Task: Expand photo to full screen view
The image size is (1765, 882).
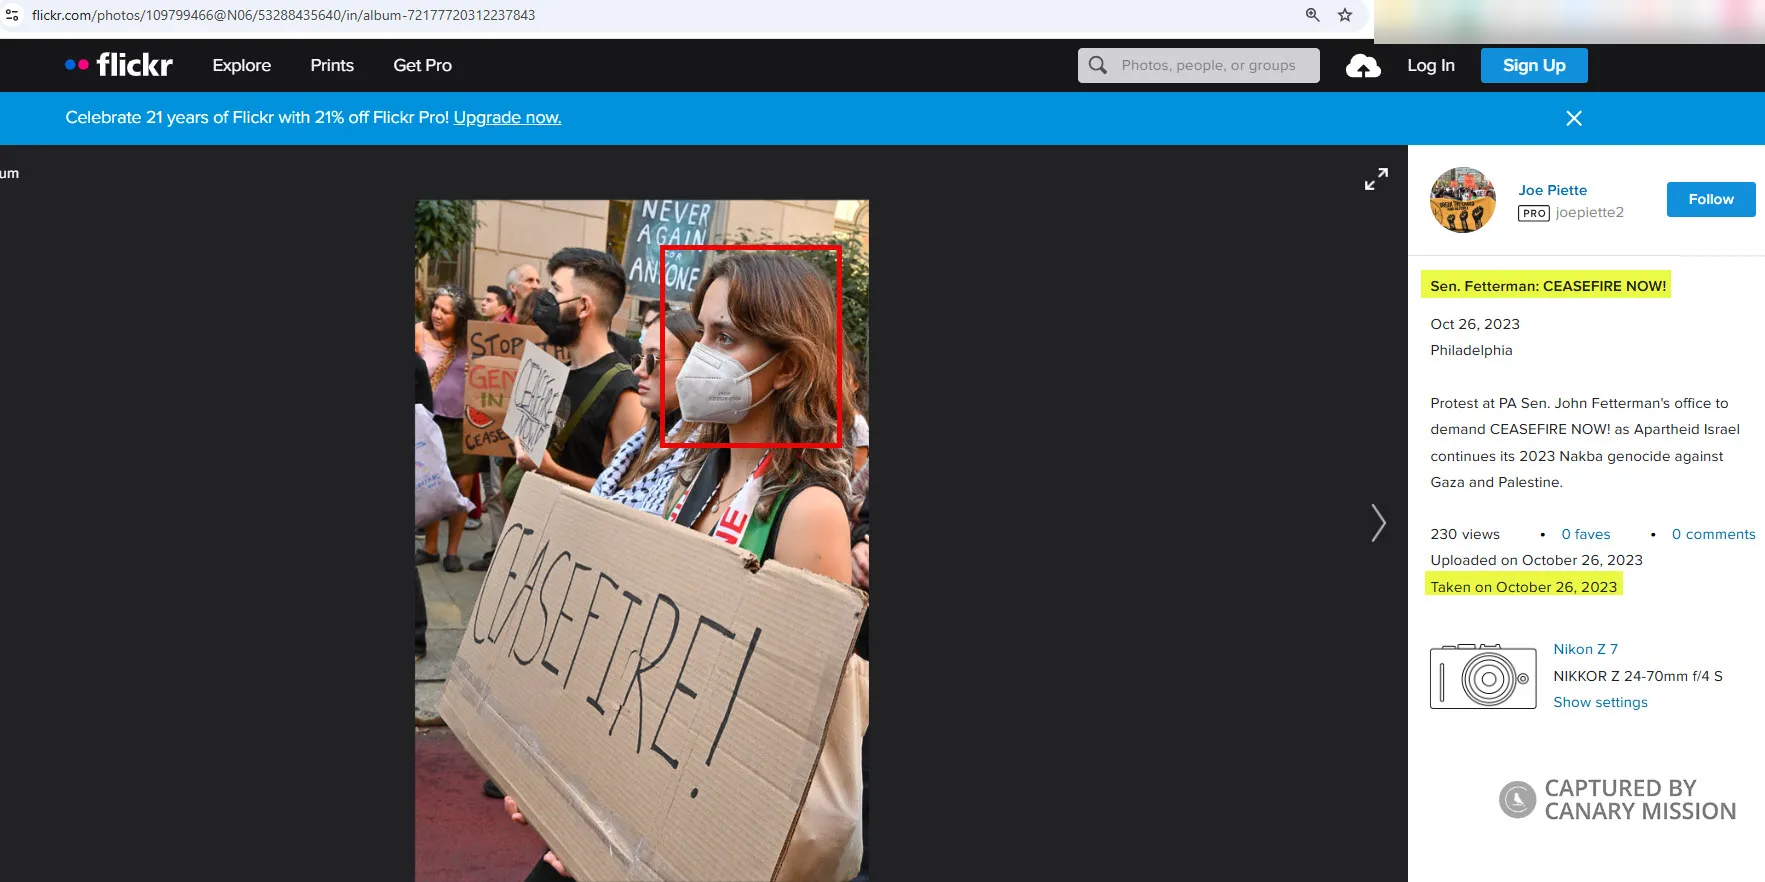Action: pos(1376,179)
